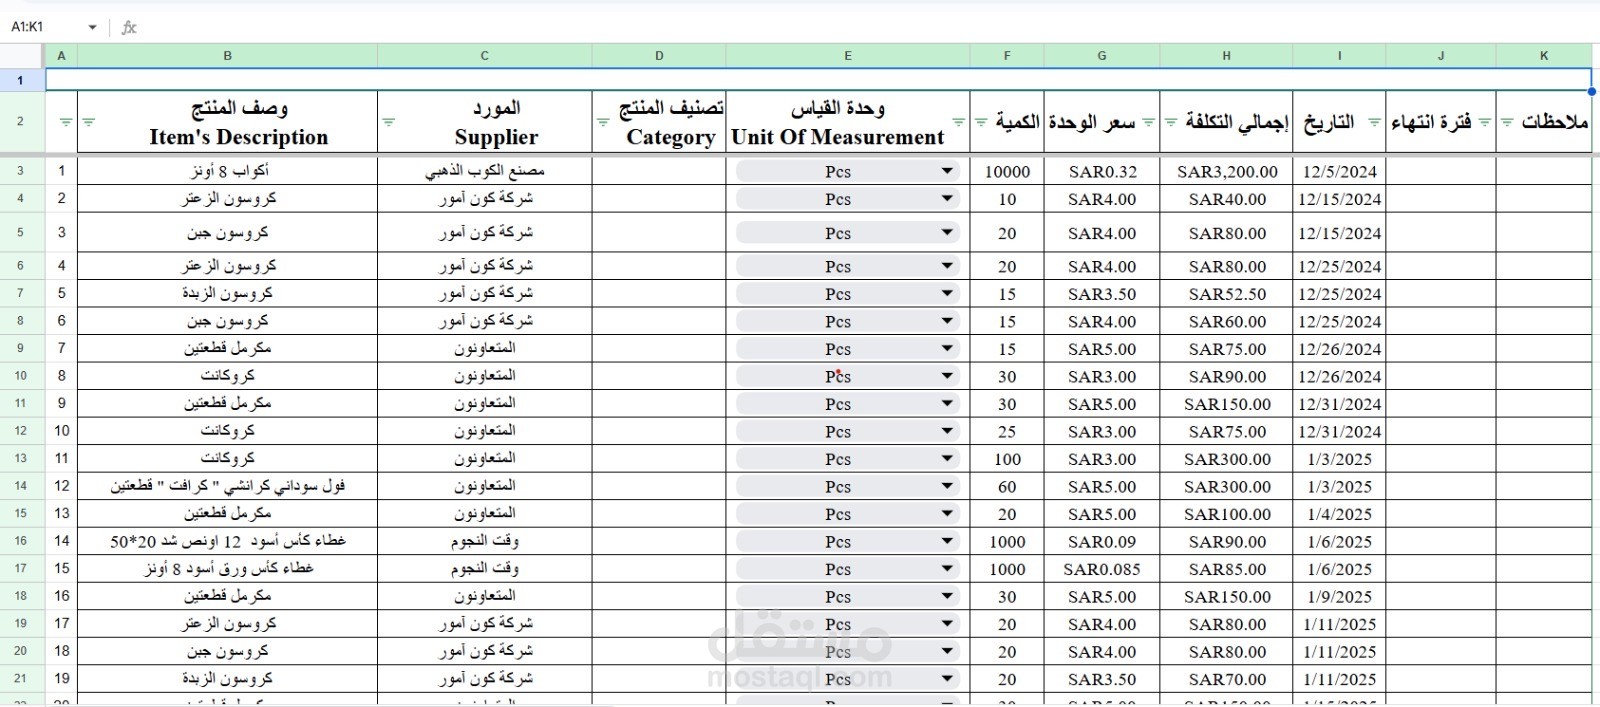Image resolution: width=1600 pixels, height=707 pixels.
Task: Open the Pcs dropdown for item number 11
Action: (946, 459)
